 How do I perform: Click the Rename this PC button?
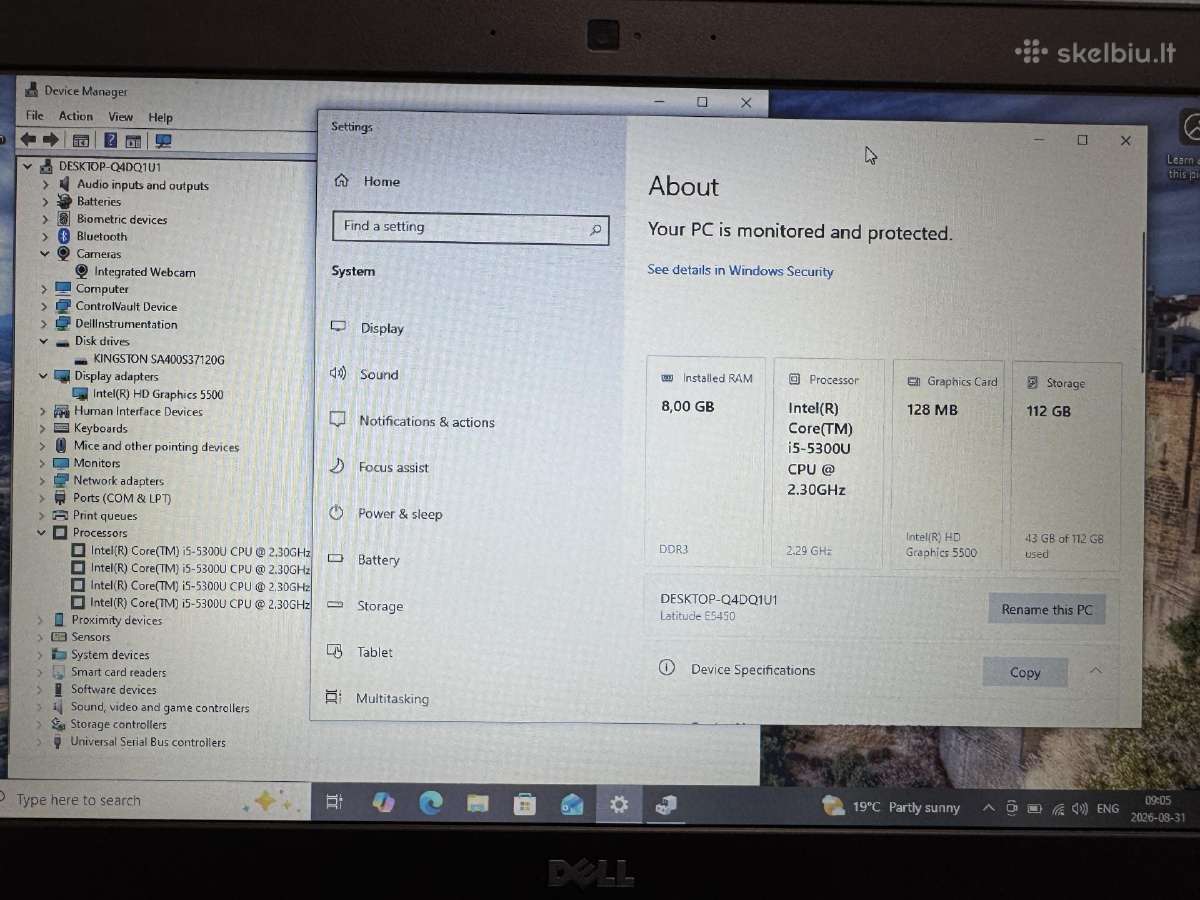click(x=1047, y=609)
